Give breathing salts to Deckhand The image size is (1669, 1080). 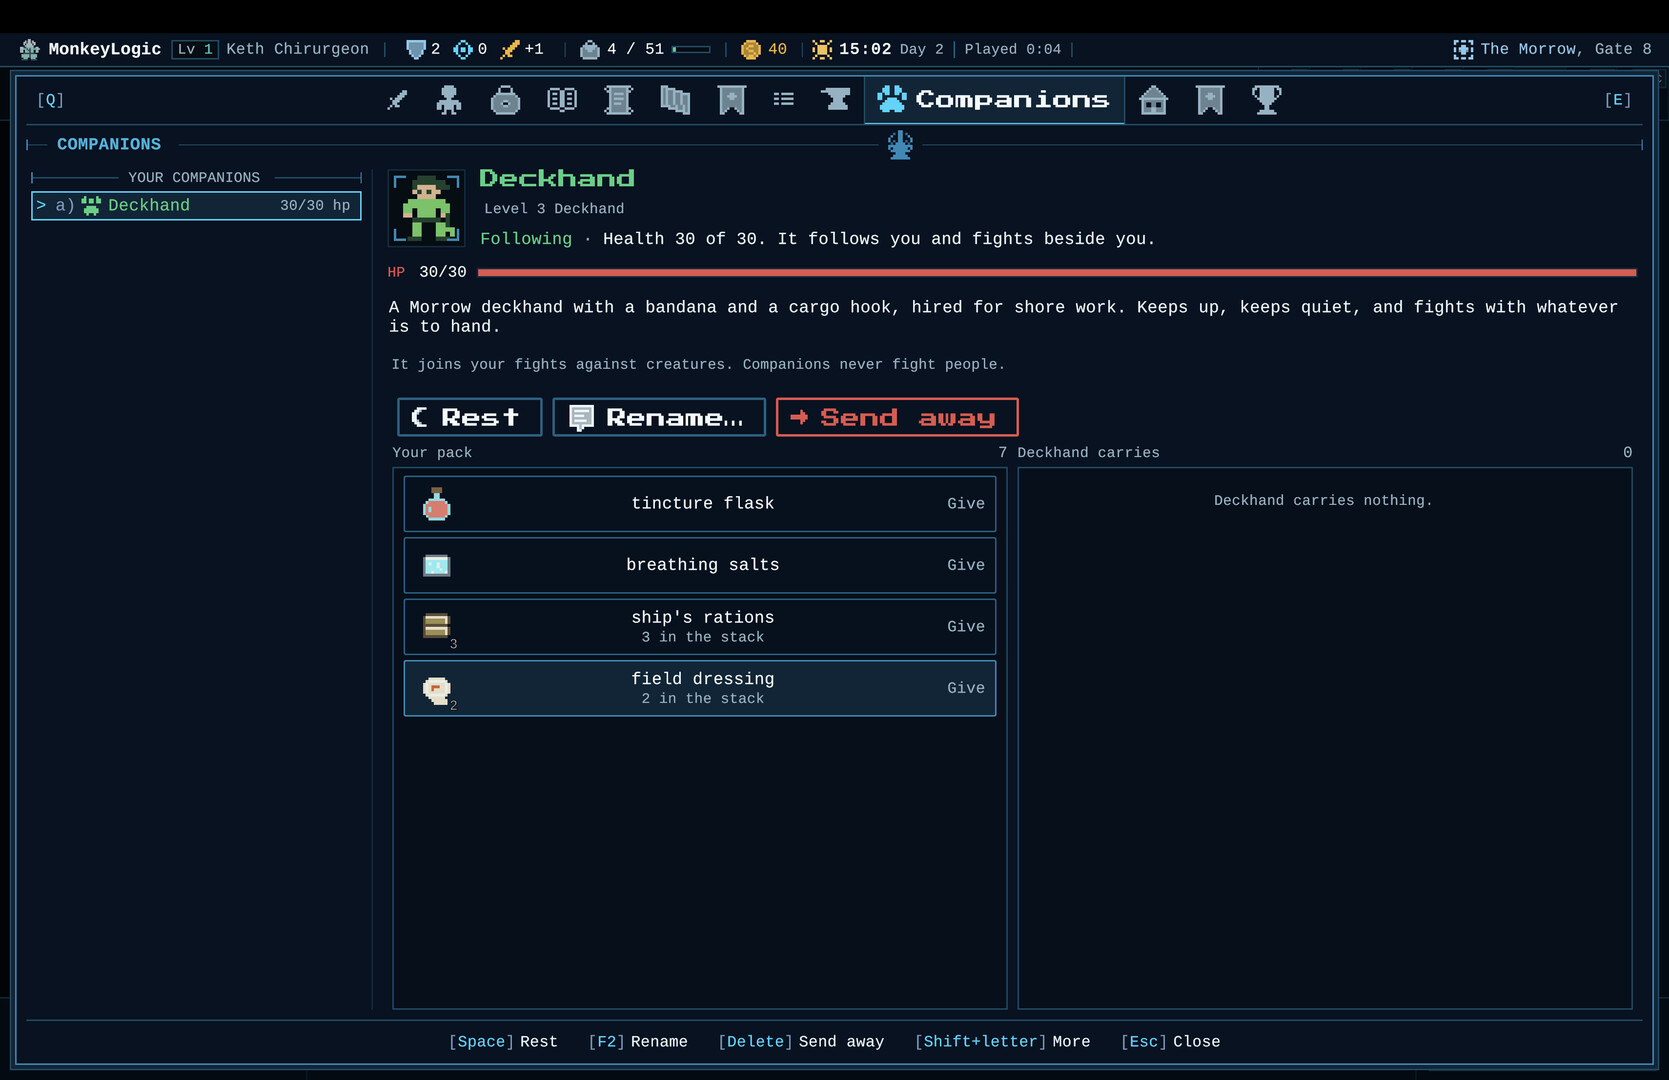[966, 565]
